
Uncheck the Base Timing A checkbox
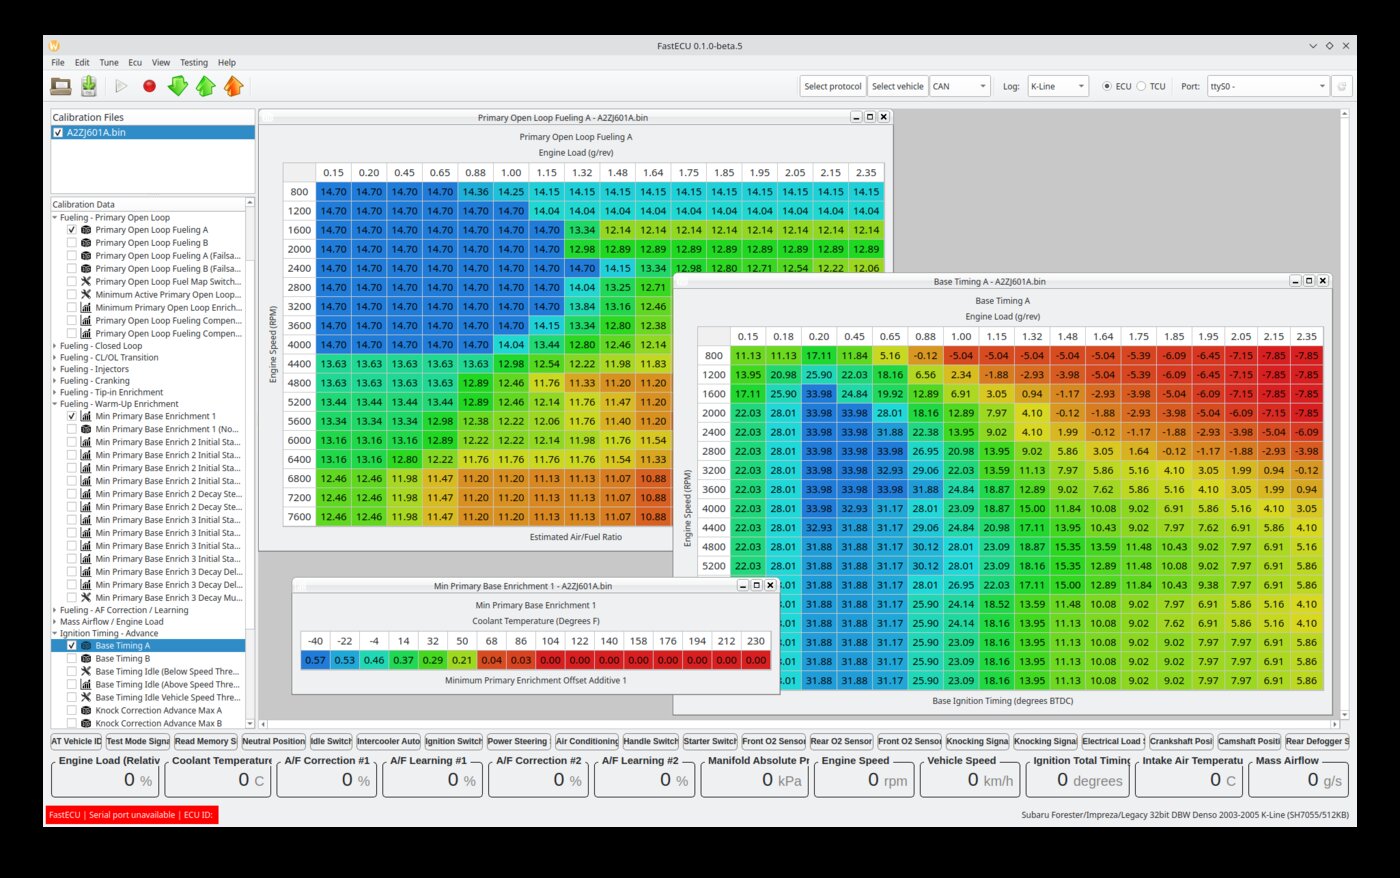[x=71, y=646]
